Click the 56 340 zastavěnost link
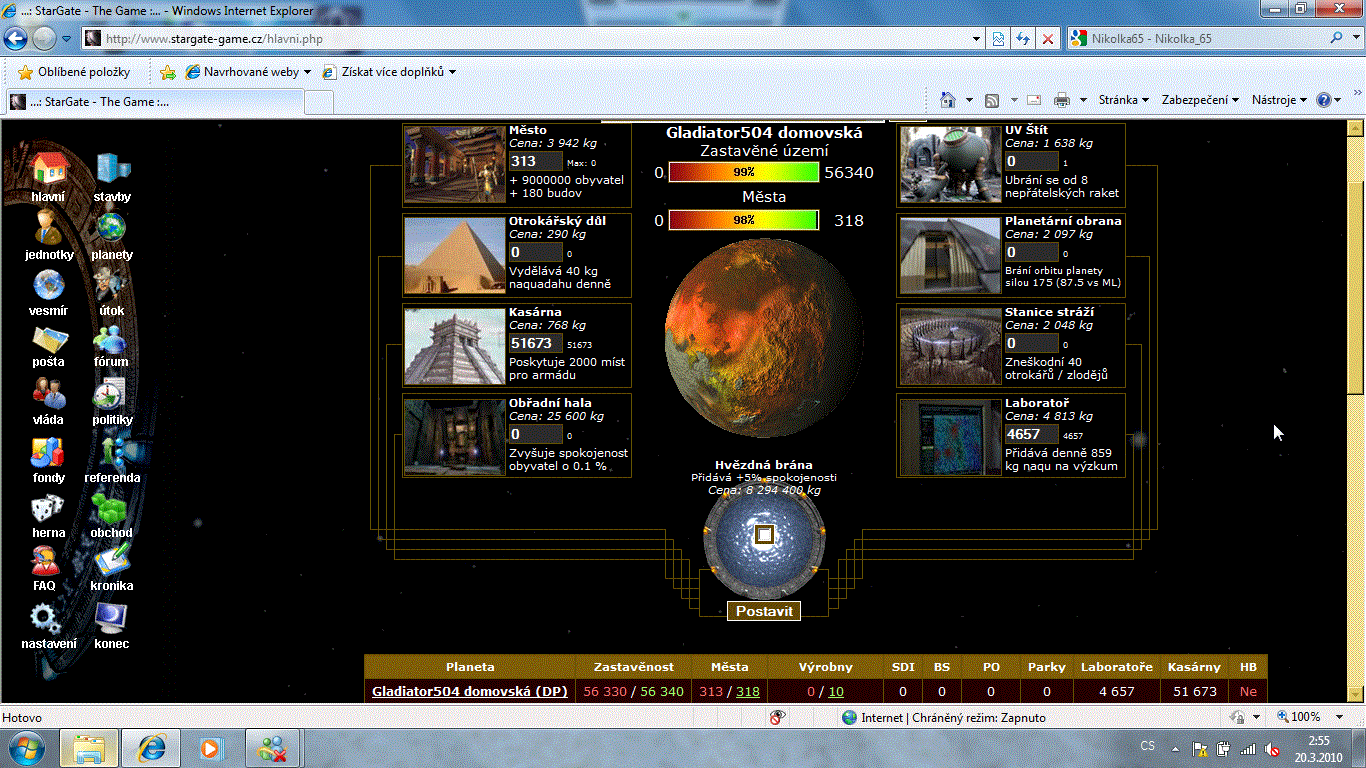 (x=662, y=691)
